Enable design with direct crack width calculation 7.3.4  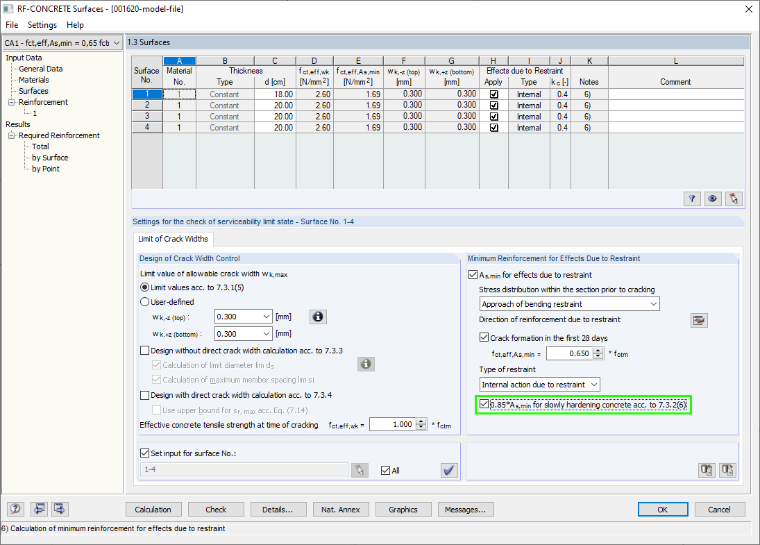(144, 395)
